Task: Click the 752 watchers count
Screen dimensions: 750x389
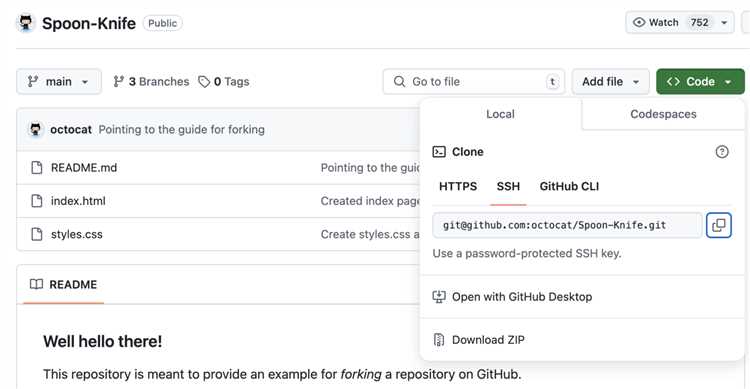Action: pyautogui.click(x=699, y=22)
